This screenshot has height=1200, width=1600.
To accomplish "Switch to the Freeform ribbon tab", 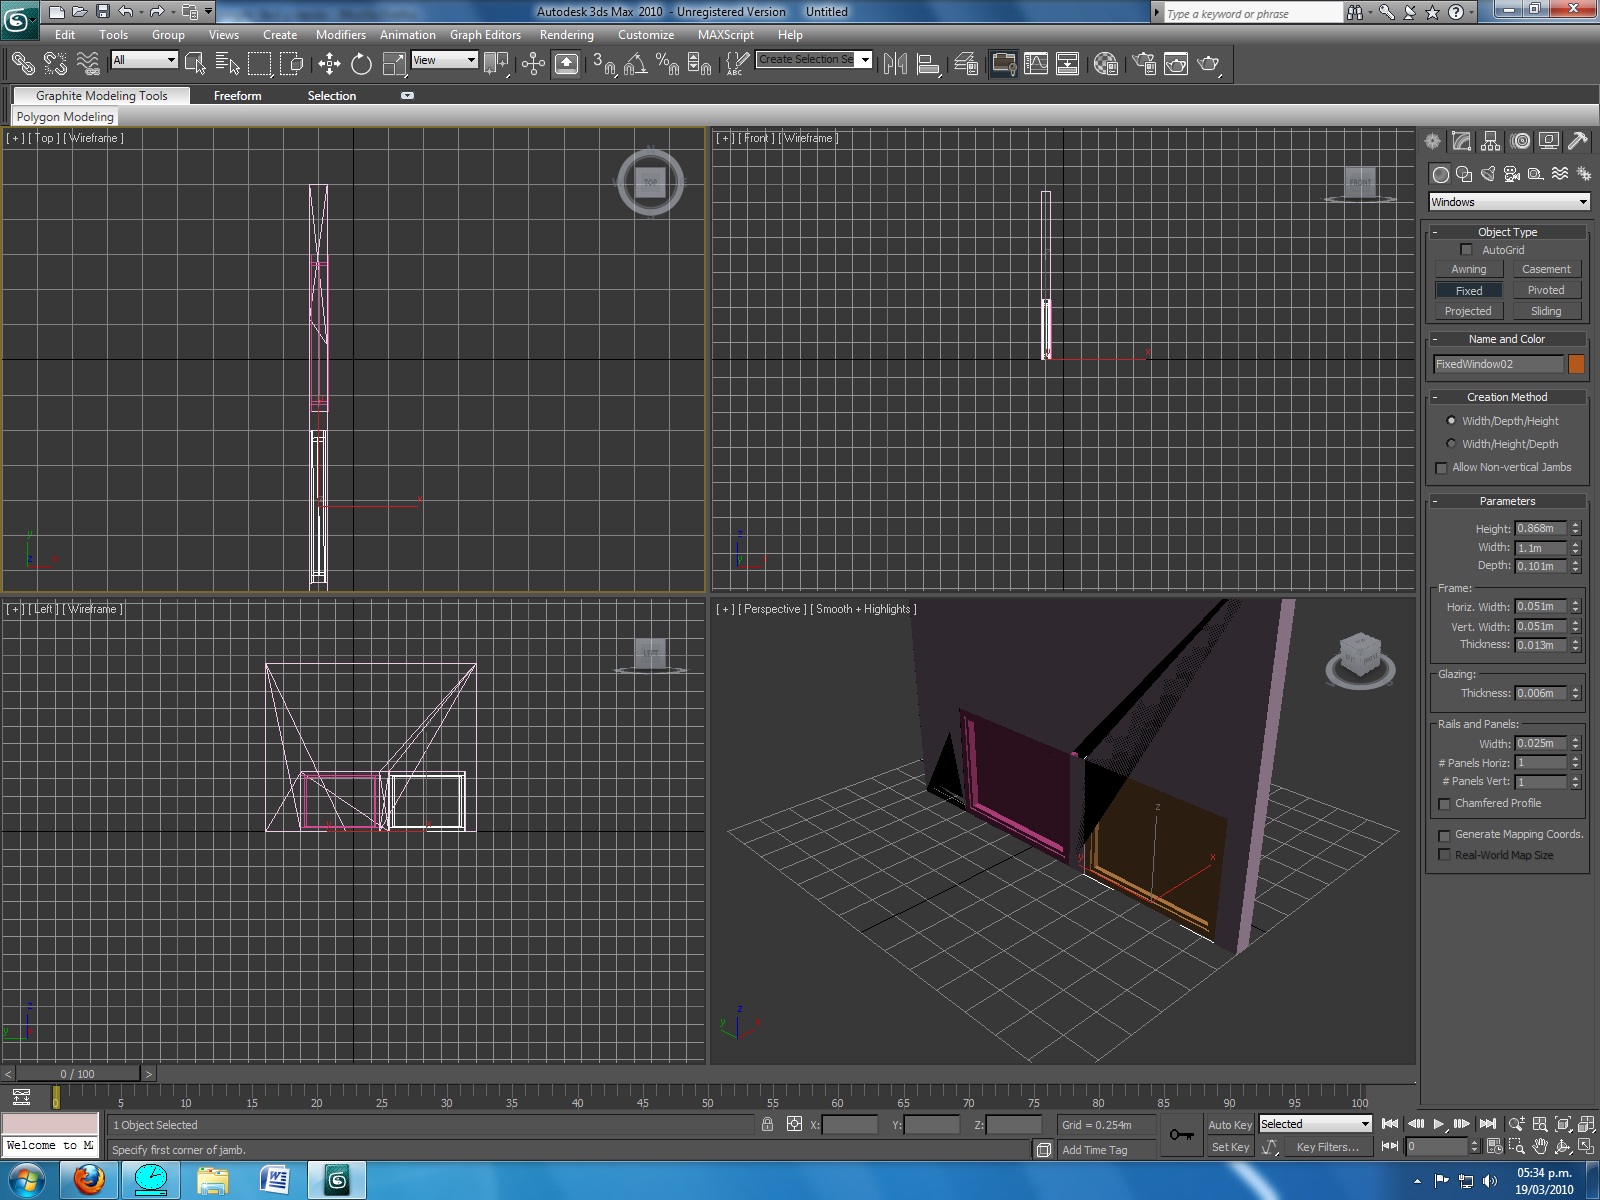I will (238, 96).
